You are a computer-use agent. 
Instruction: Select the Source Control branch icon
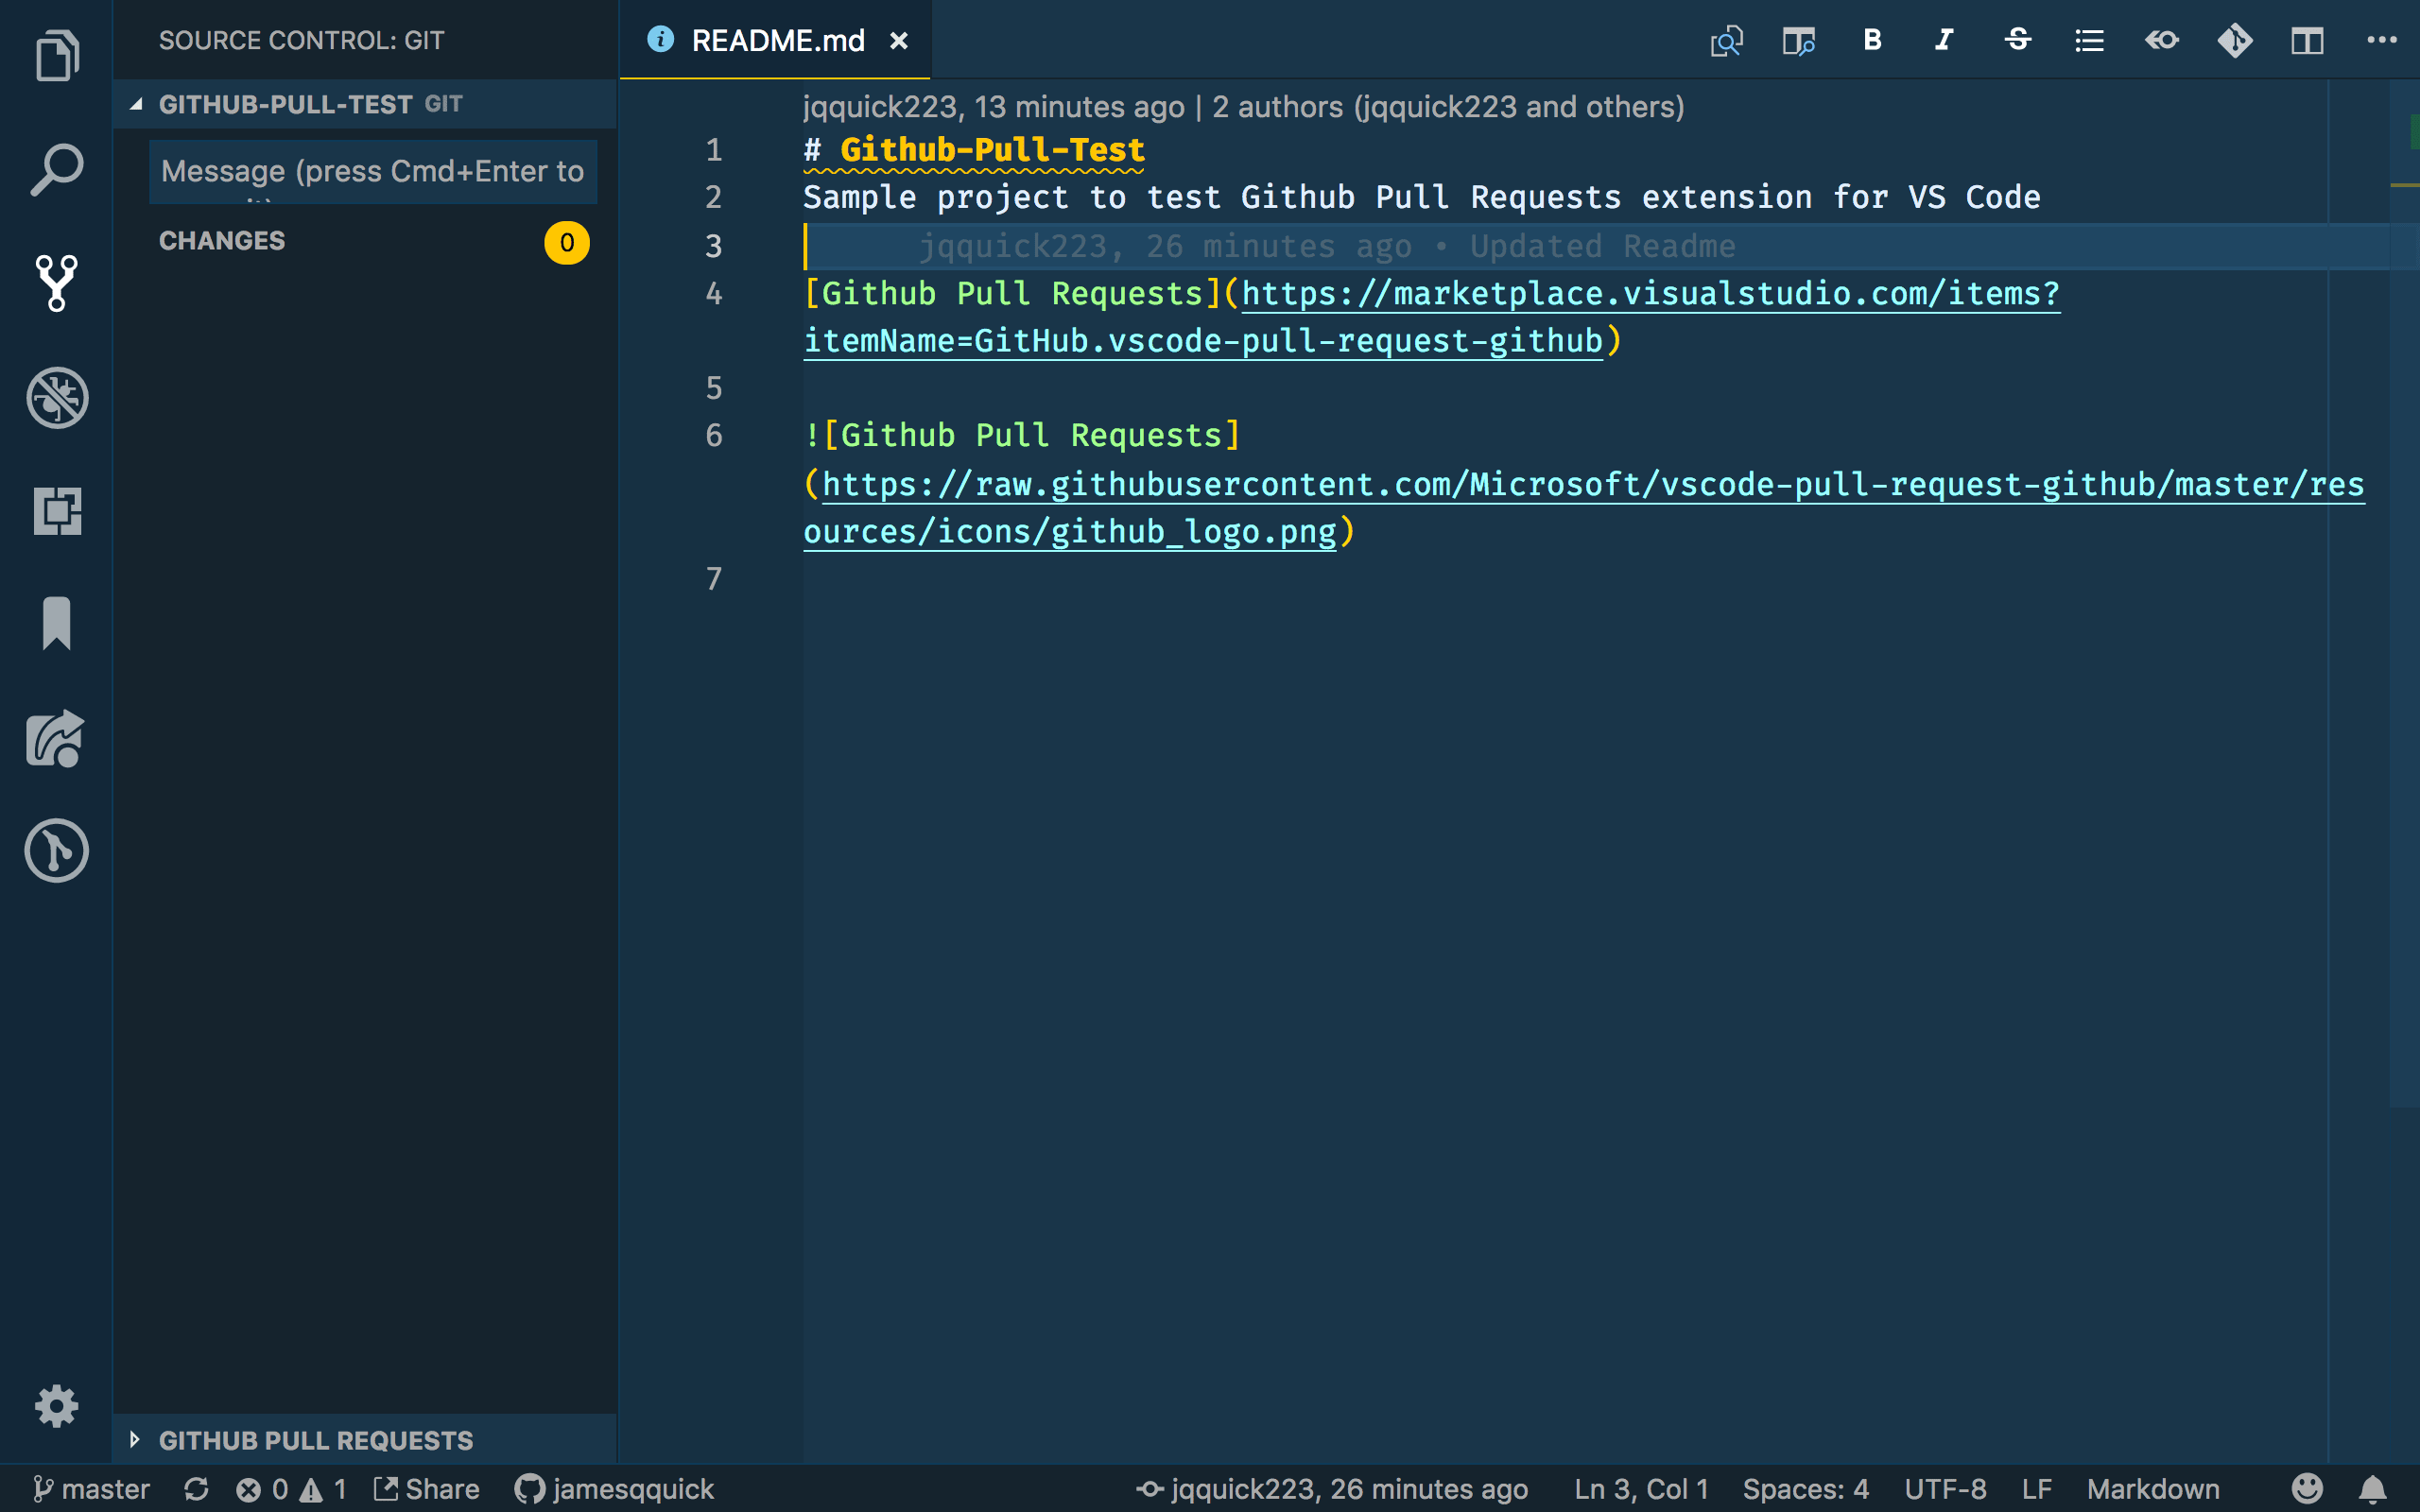tap(57, 283)
